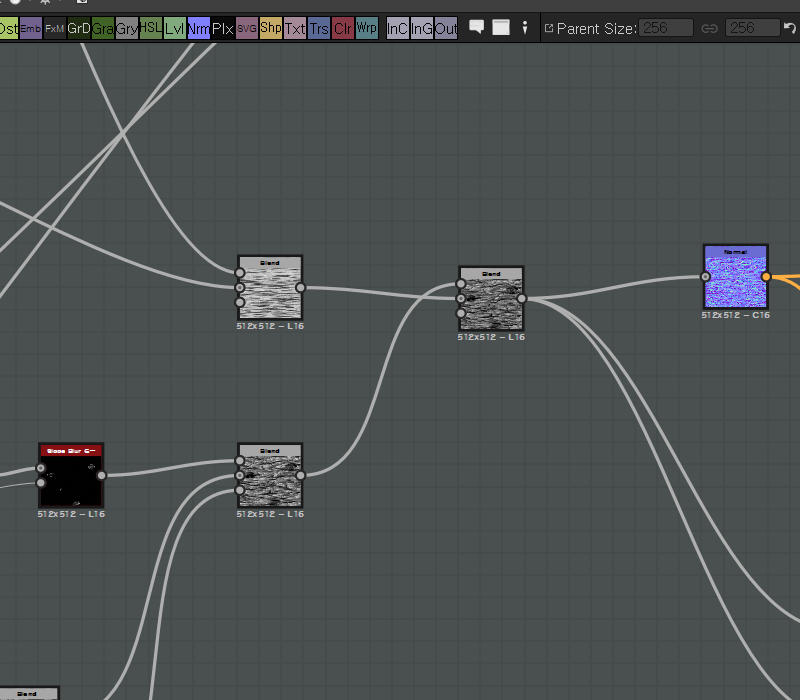Add an Input Color node (InC)
800x700 pixels.
[397, 28]
